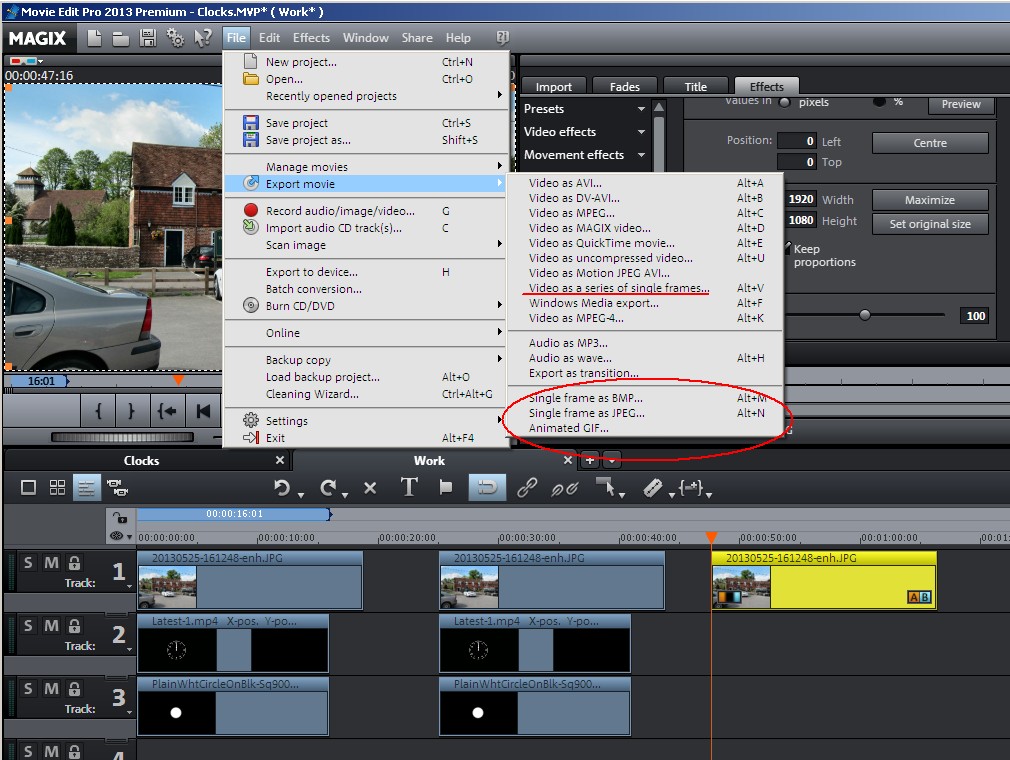Choose Animated GIF from the export submenu
The height and width of the screenshot is (760, 1010).
(x=568, y=428)
